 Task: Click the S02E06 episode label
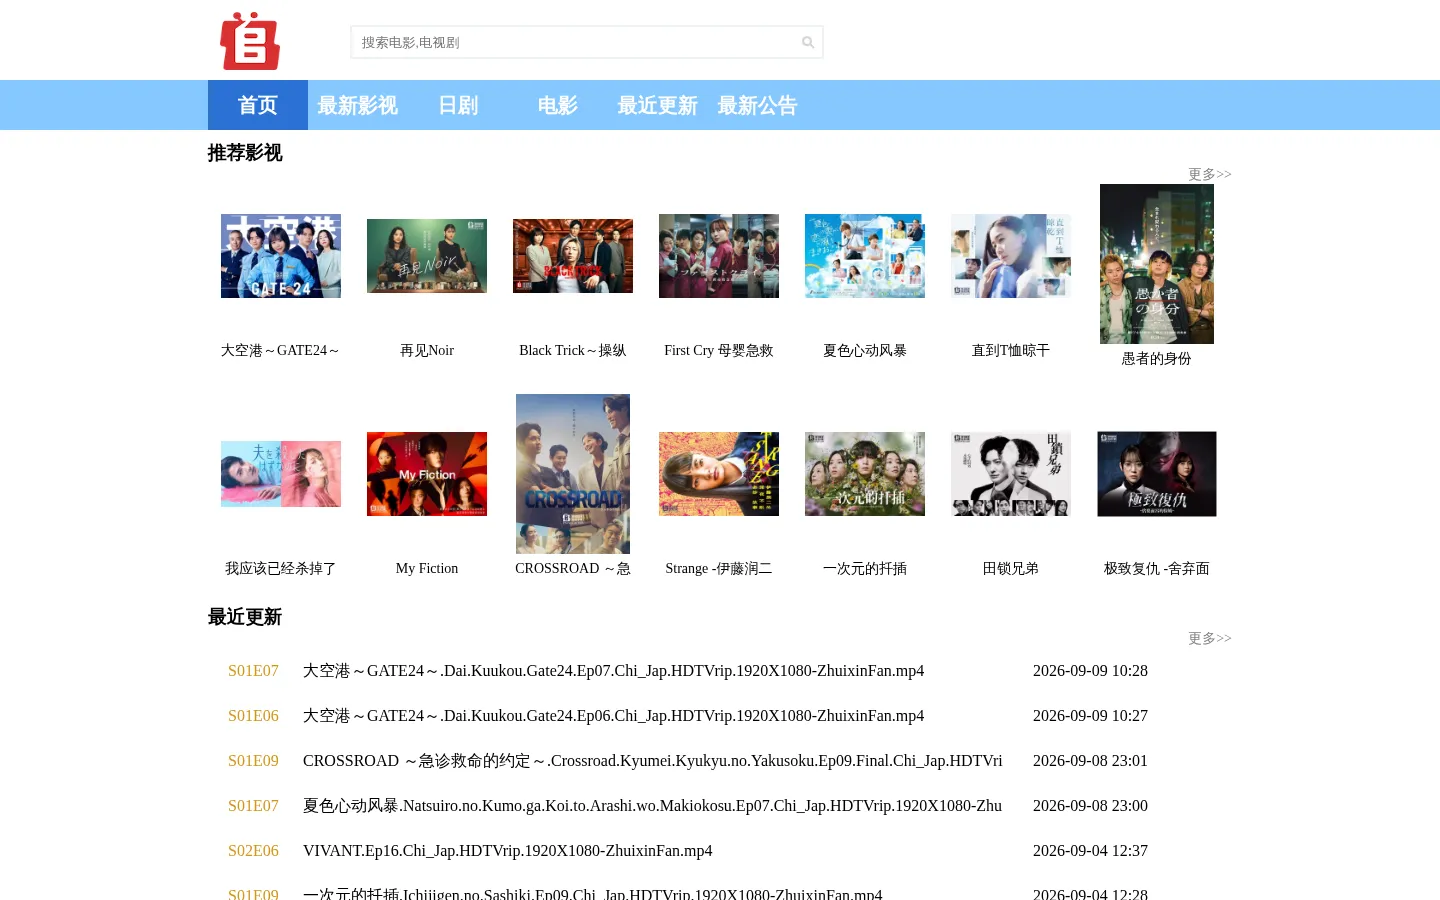pyautogui.click(x=253, y=851)
